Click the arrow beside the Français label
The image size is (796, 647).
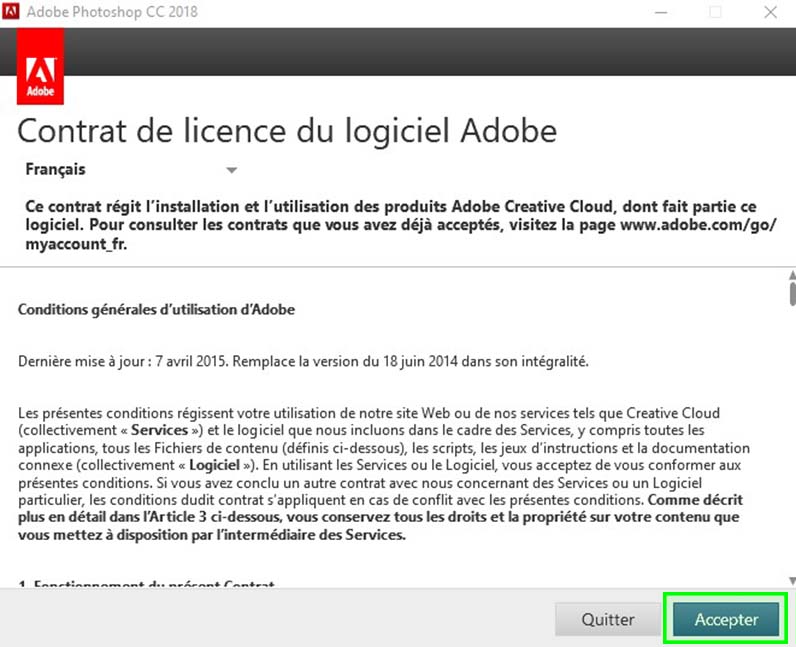(232, 171)
